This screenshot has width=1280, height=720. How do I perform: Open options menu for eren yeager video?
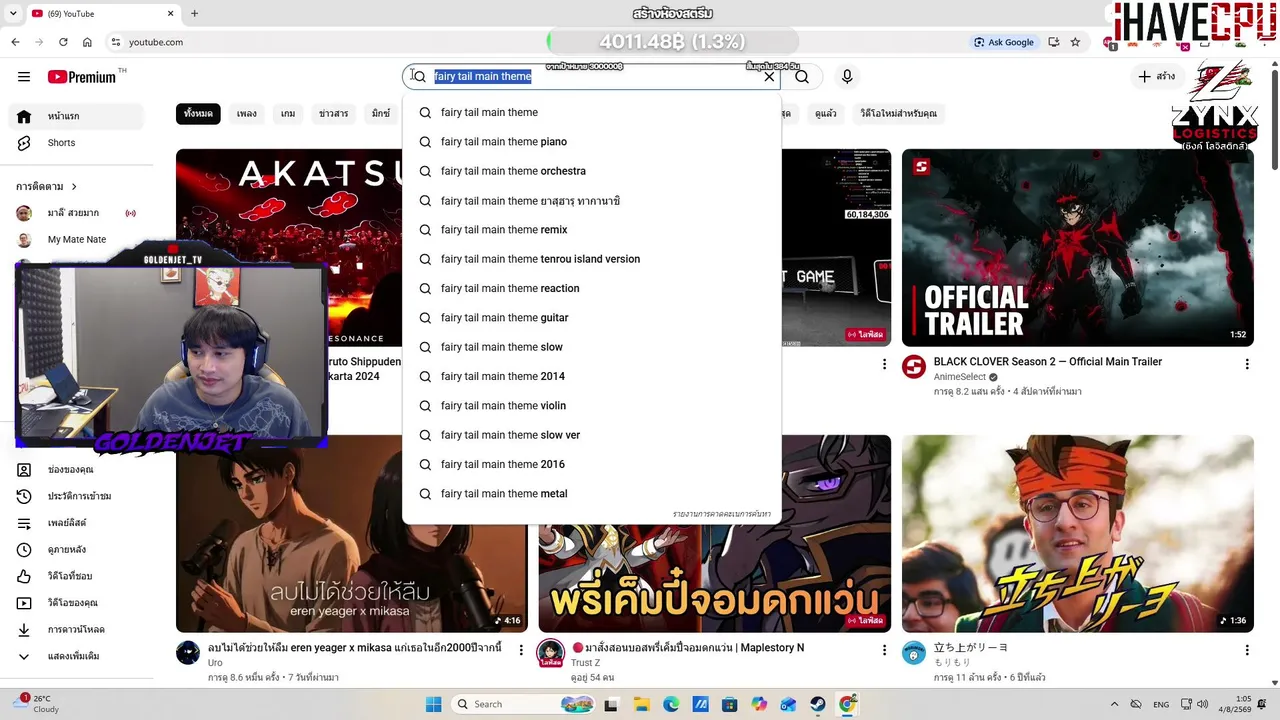coord(521,650)
